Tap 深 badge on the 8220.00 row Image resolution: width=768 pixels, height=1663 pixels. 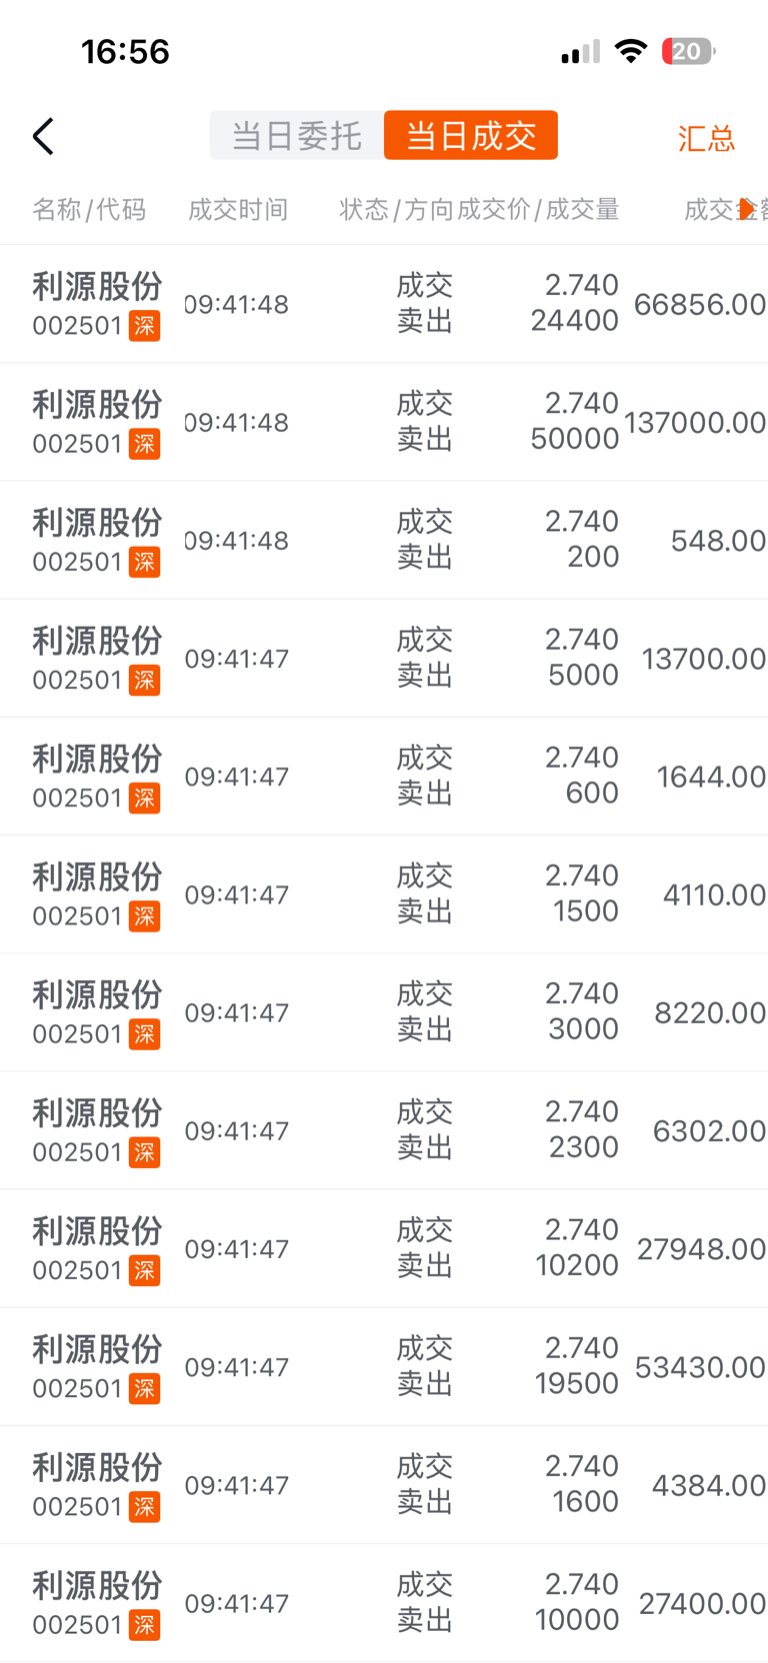[144, 1034]
